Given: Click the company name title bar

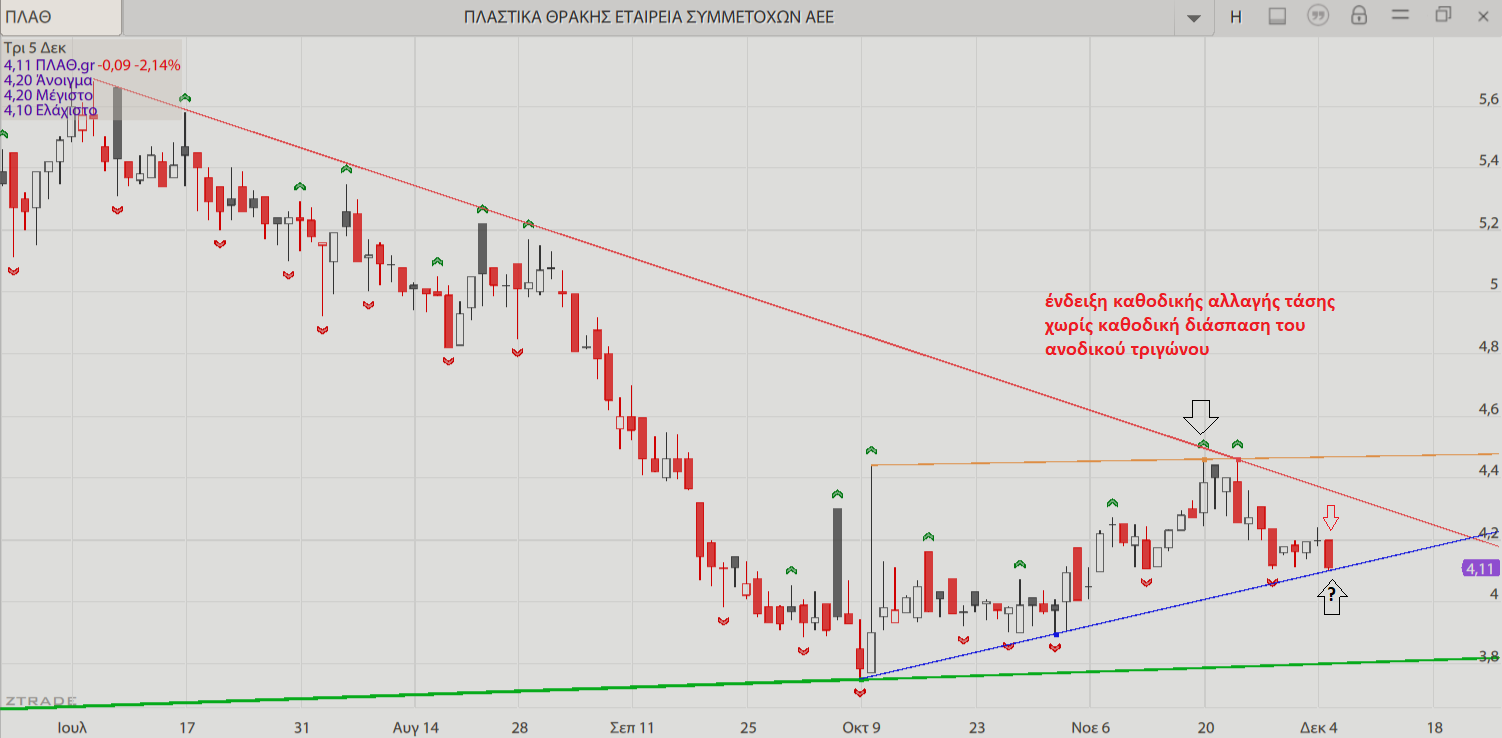Looking at the screenshot, I should [x=648, y=17].
